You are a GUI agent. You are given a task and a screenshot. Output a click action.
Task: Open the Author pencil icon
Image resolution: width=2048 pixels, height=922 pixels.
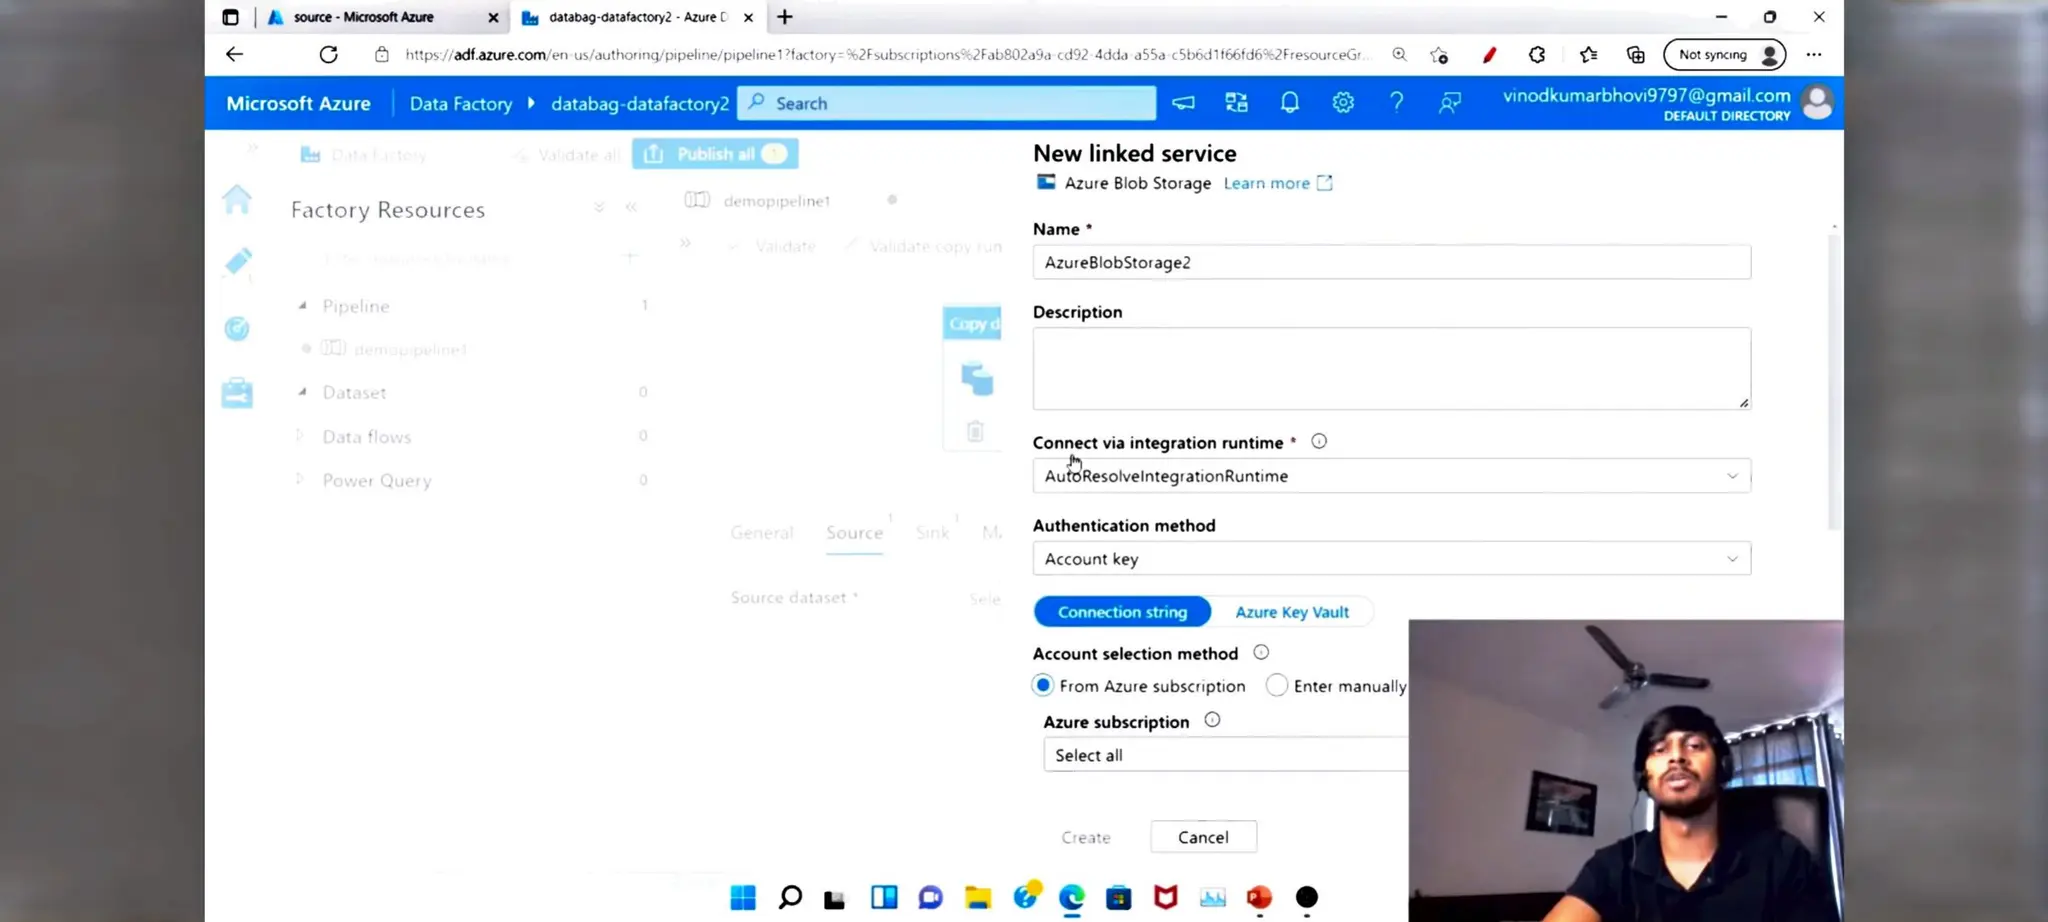[238, 261]
